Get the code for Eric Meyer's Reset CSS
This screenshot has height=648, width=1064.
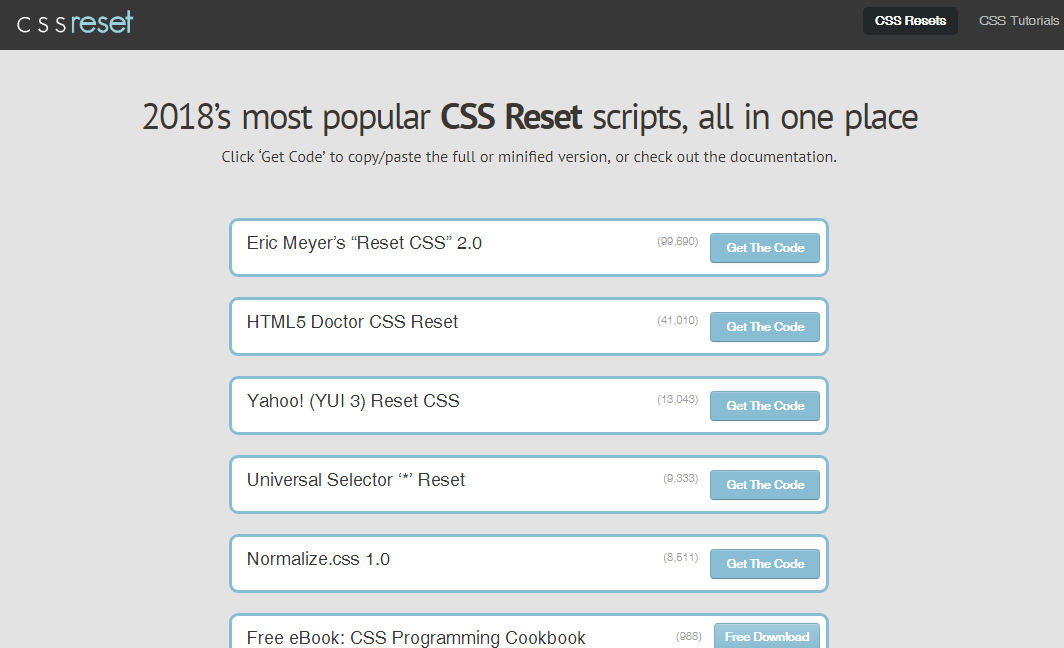(765, 248)
